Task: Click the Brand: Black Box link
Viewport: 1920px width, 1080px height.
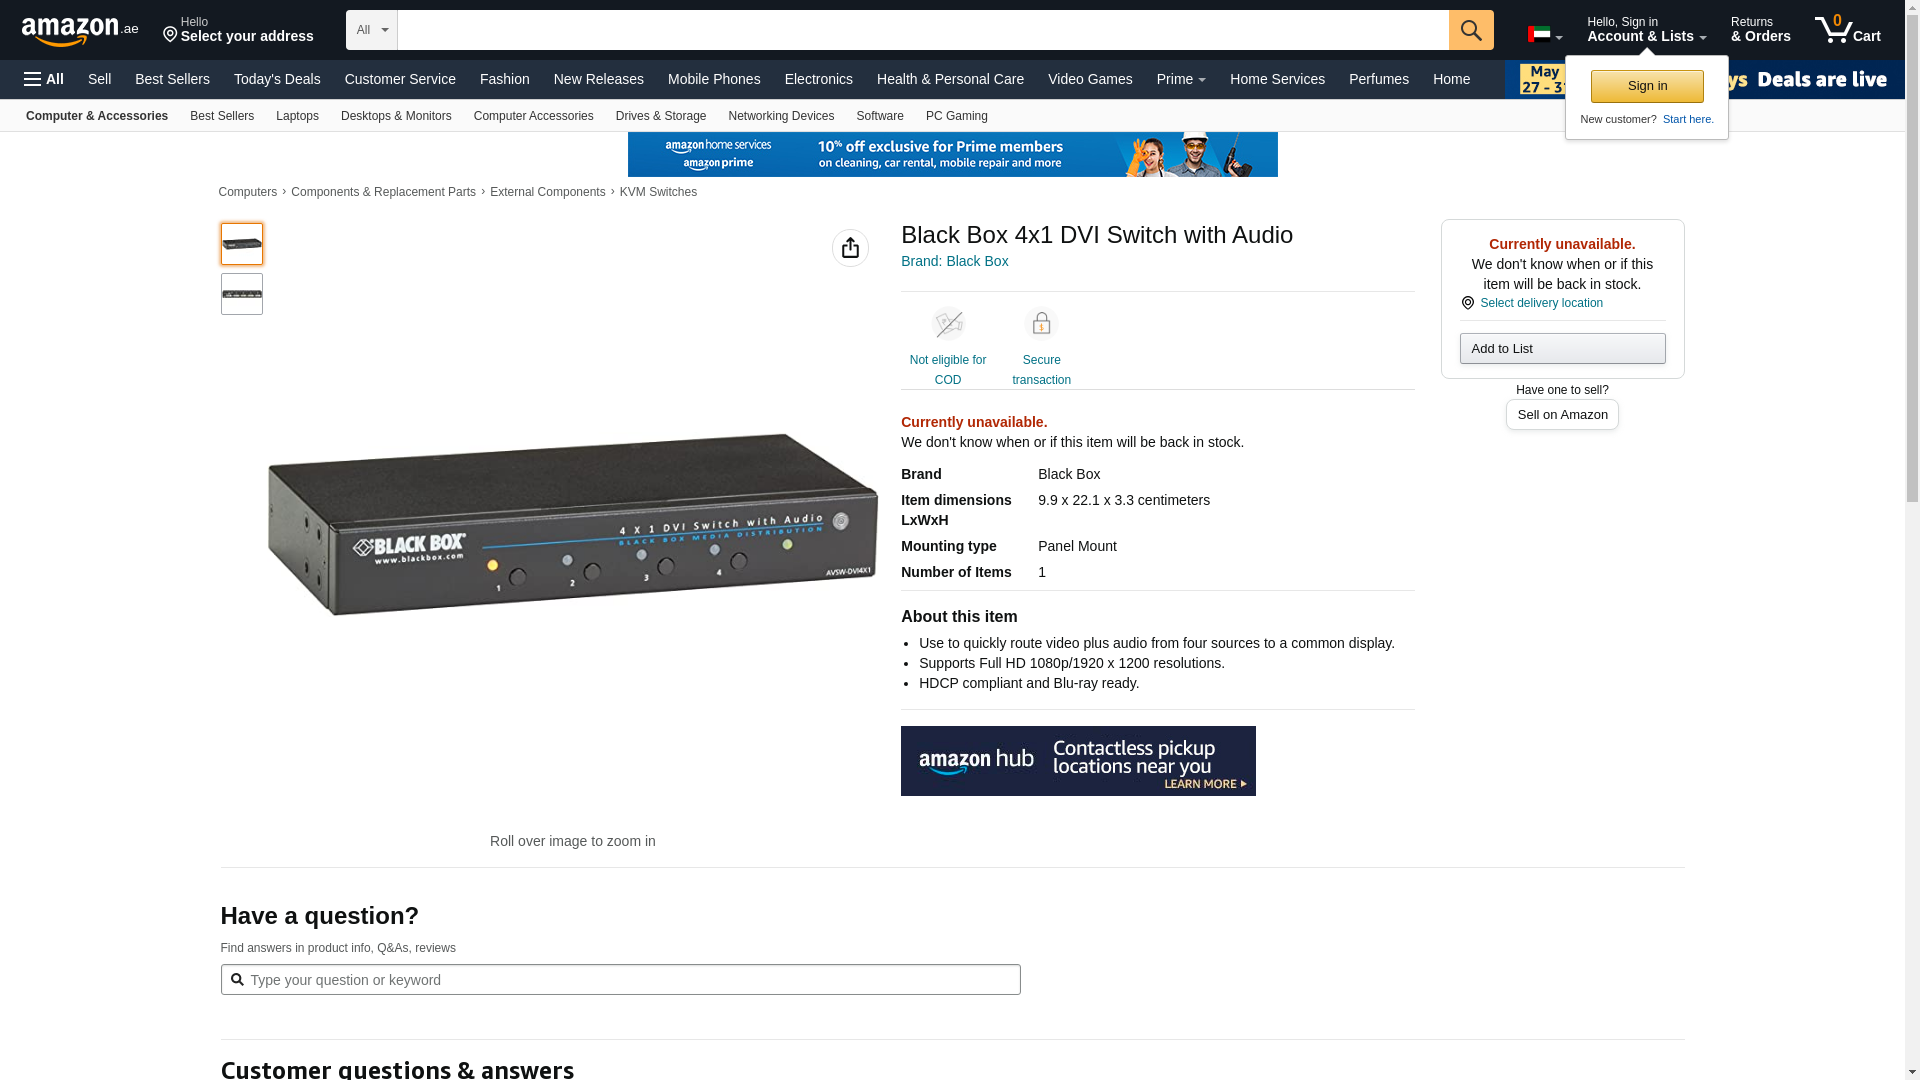Action: point(954,261)
